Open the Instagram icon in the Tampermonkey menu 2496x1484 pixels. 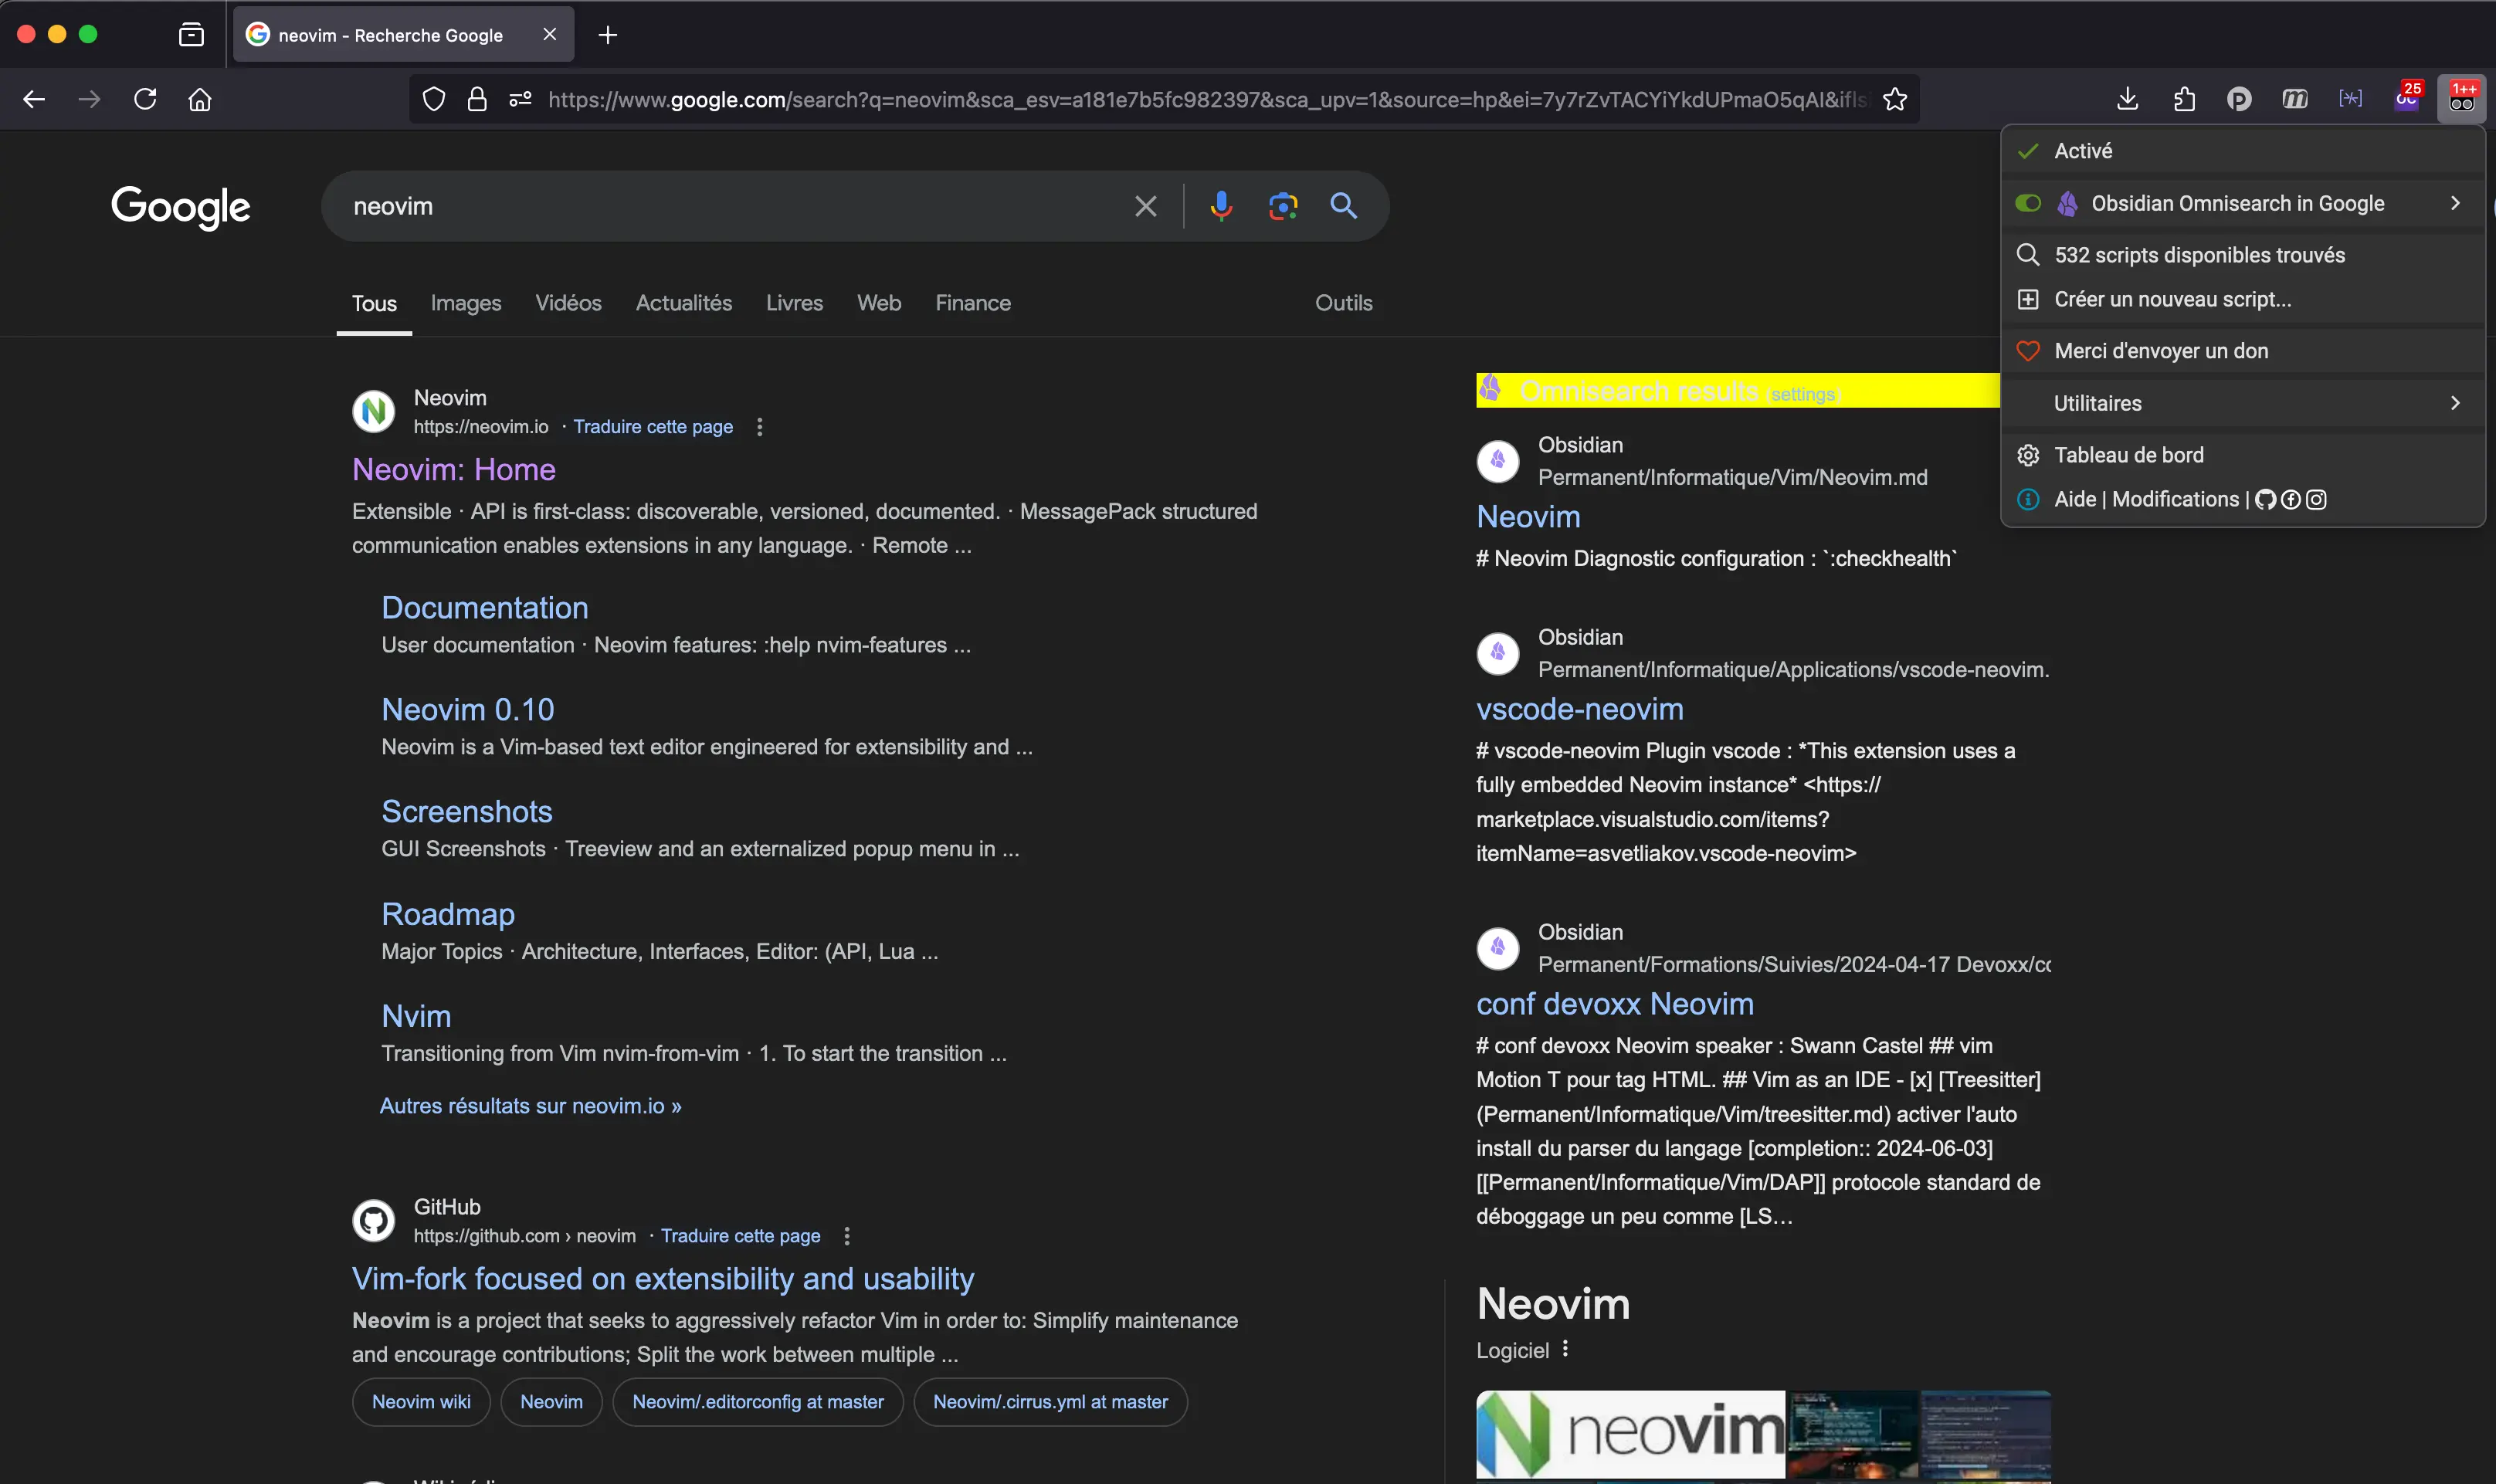[2316, 499]
